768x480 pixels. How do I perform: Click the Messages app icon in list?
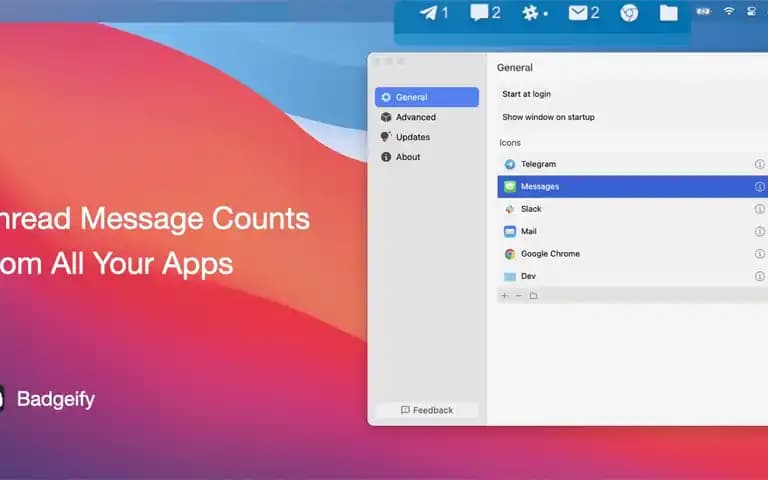pos(510,187)
